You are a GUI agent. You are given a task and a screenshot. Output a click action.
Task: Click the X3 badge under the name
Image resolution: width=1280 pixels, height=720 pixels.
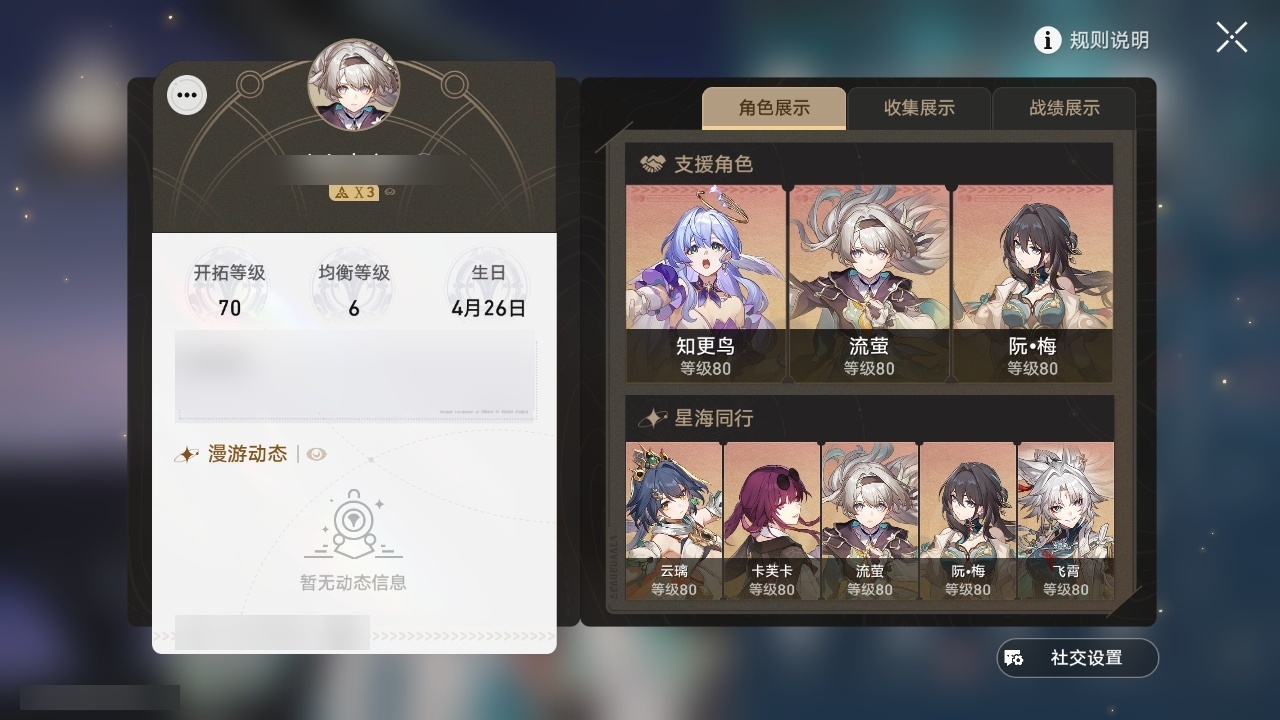354,191
